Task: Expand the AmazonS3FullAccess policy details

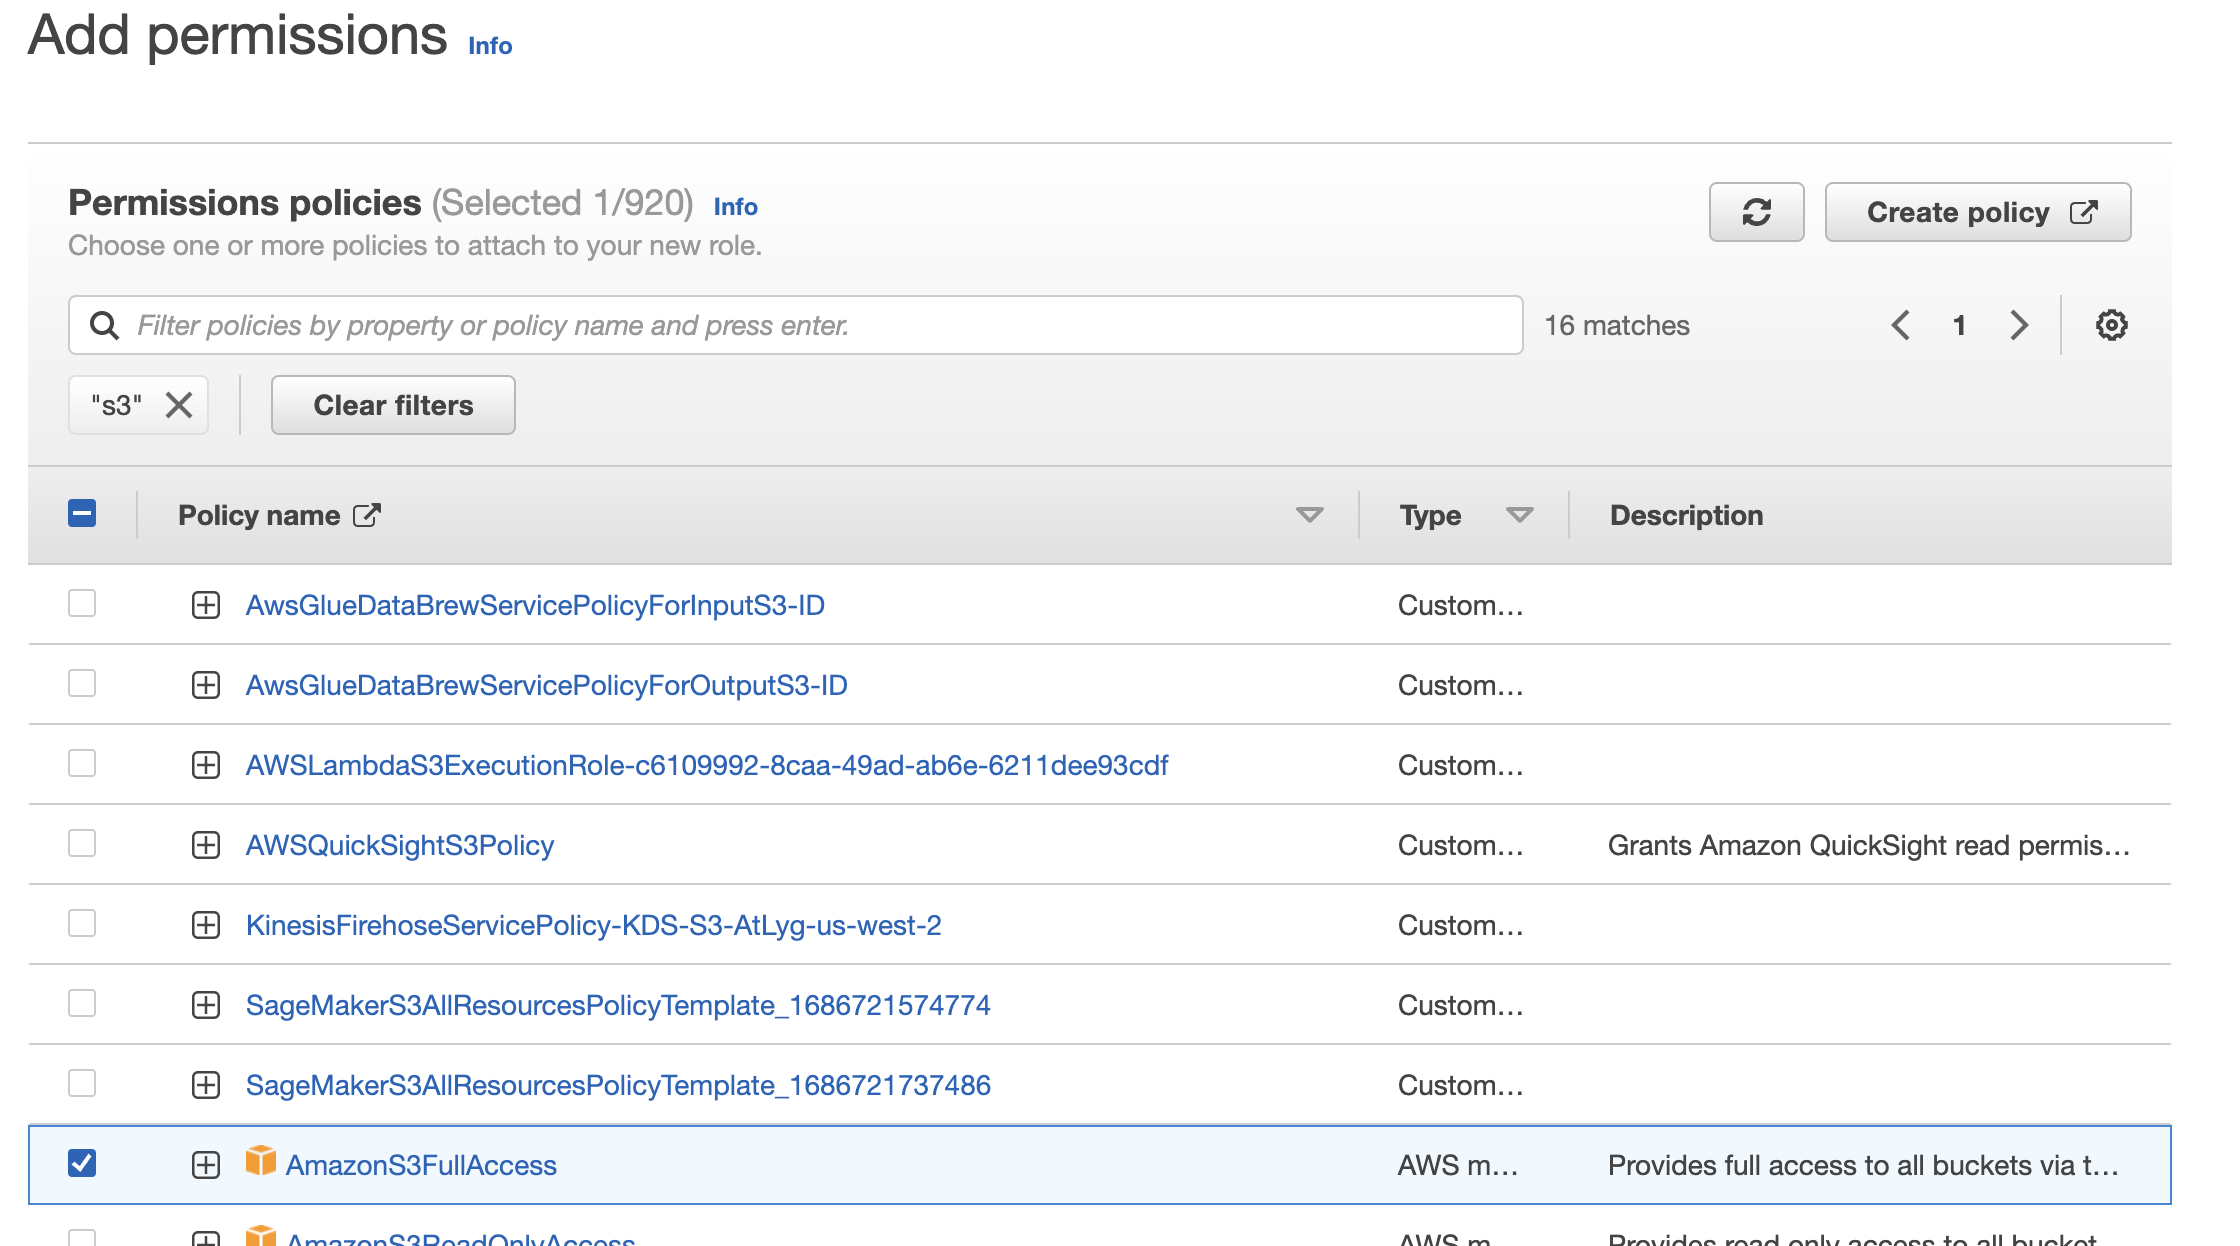Action: click(x=206, y=1165)
